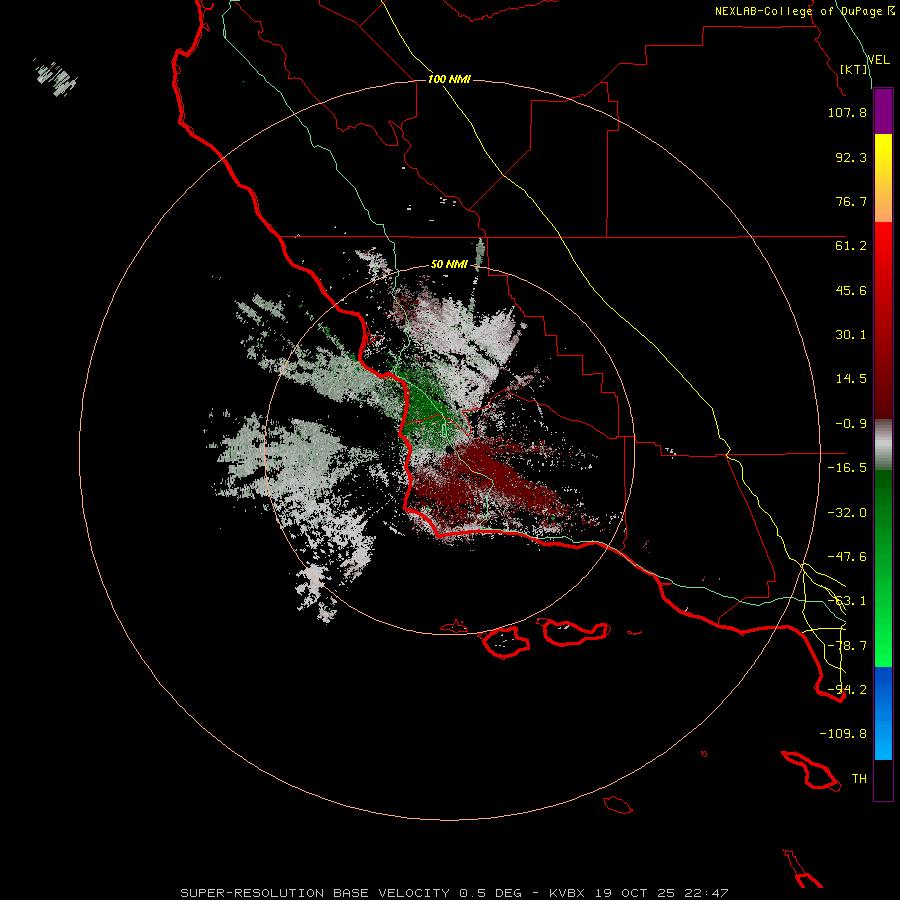Viewport: 900px width, 900px height.
Task: Click the 100 NMI range ring label
Action: (449, 79)
